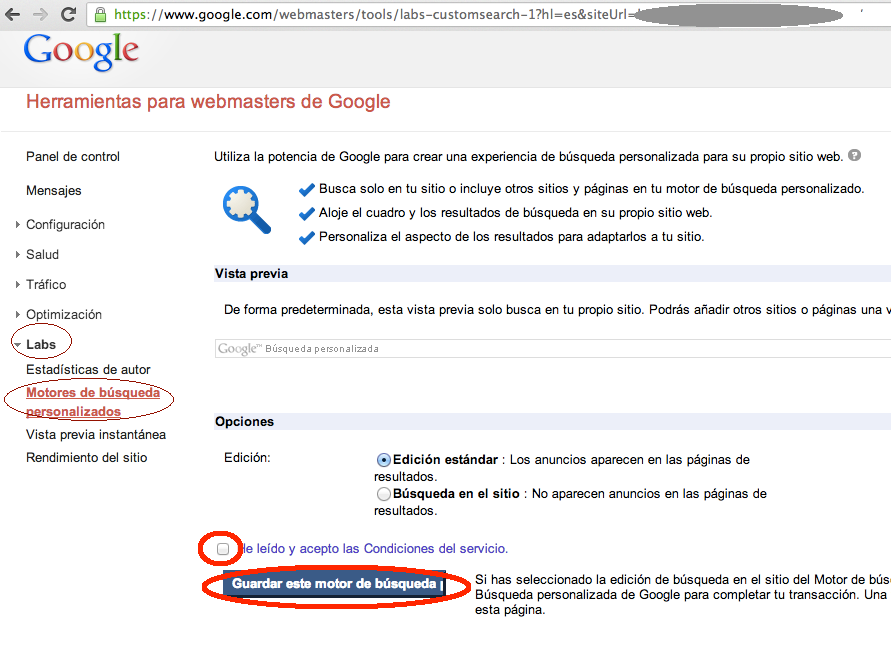The width and height of the screenshot is (891, 652).
Task: Open Mensajes in the sidebar
Action: (x=53, y=191)
